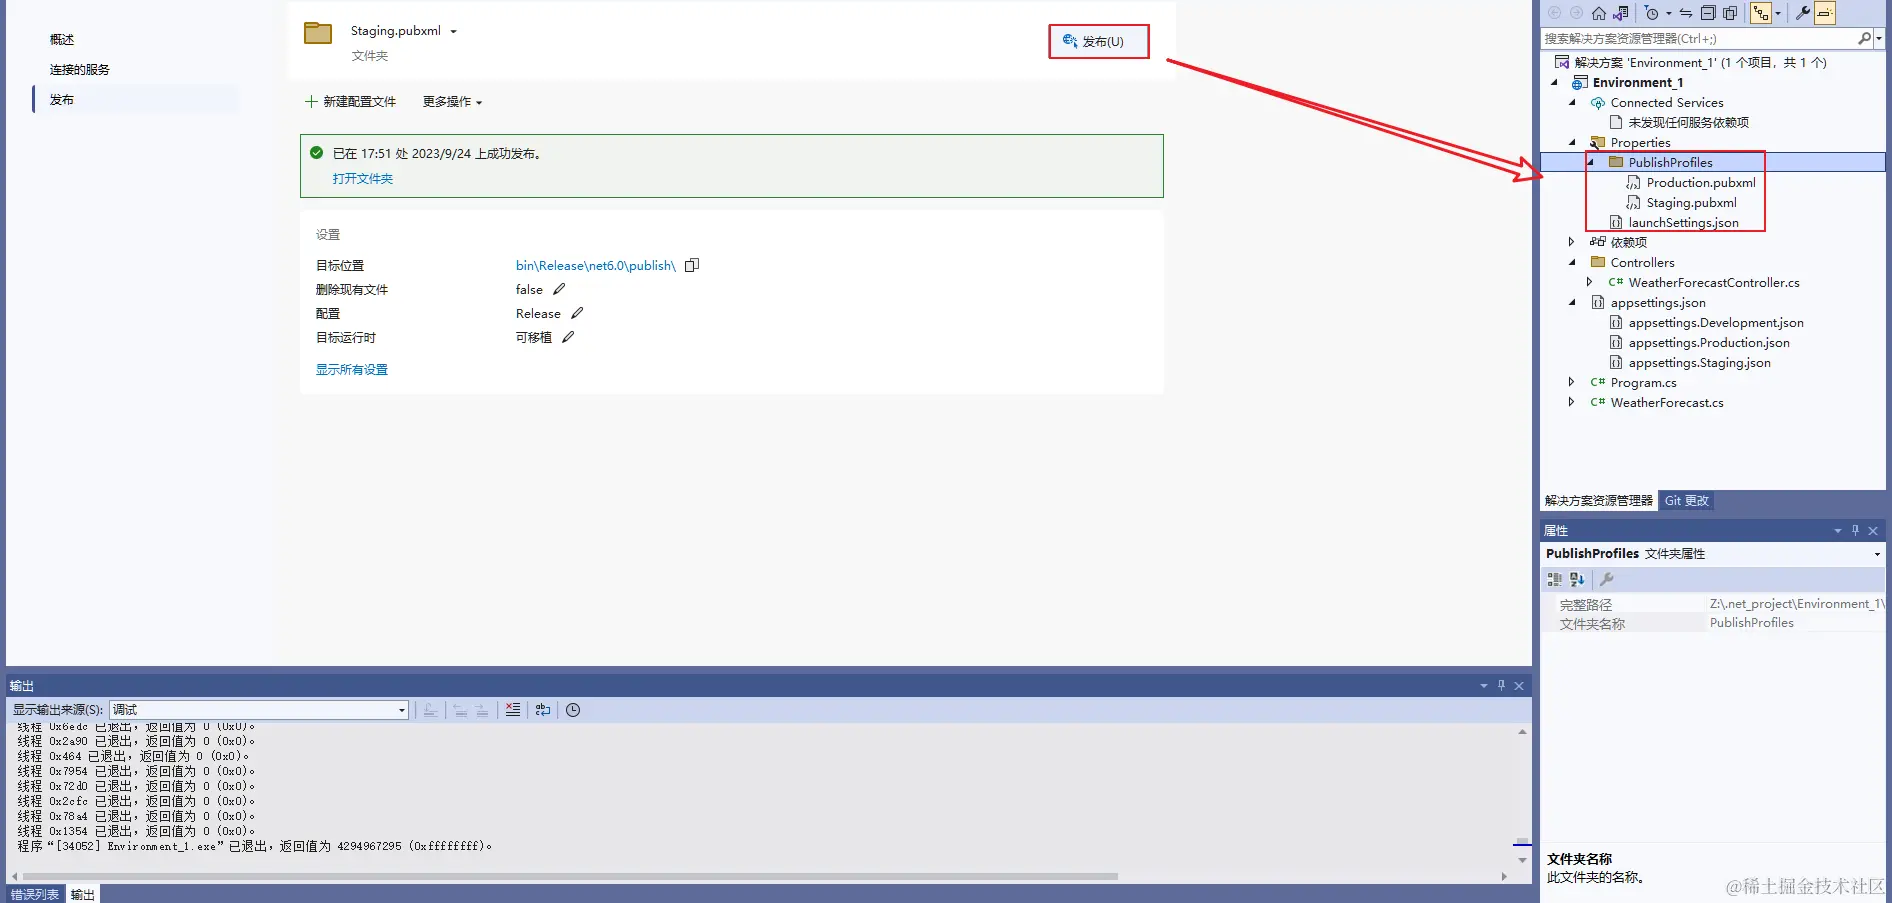Click the timestamp clock icon in Output toolbar
Viewport: 1892px width, 903px height.
[x=573, y=710]
